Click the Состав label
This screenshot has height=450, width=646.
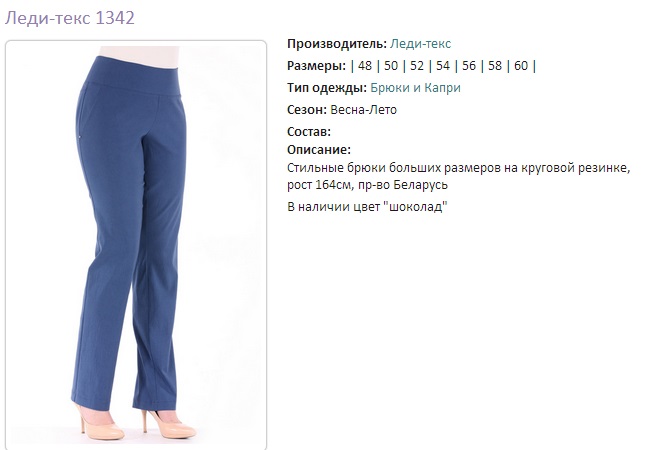coord(309,132)
